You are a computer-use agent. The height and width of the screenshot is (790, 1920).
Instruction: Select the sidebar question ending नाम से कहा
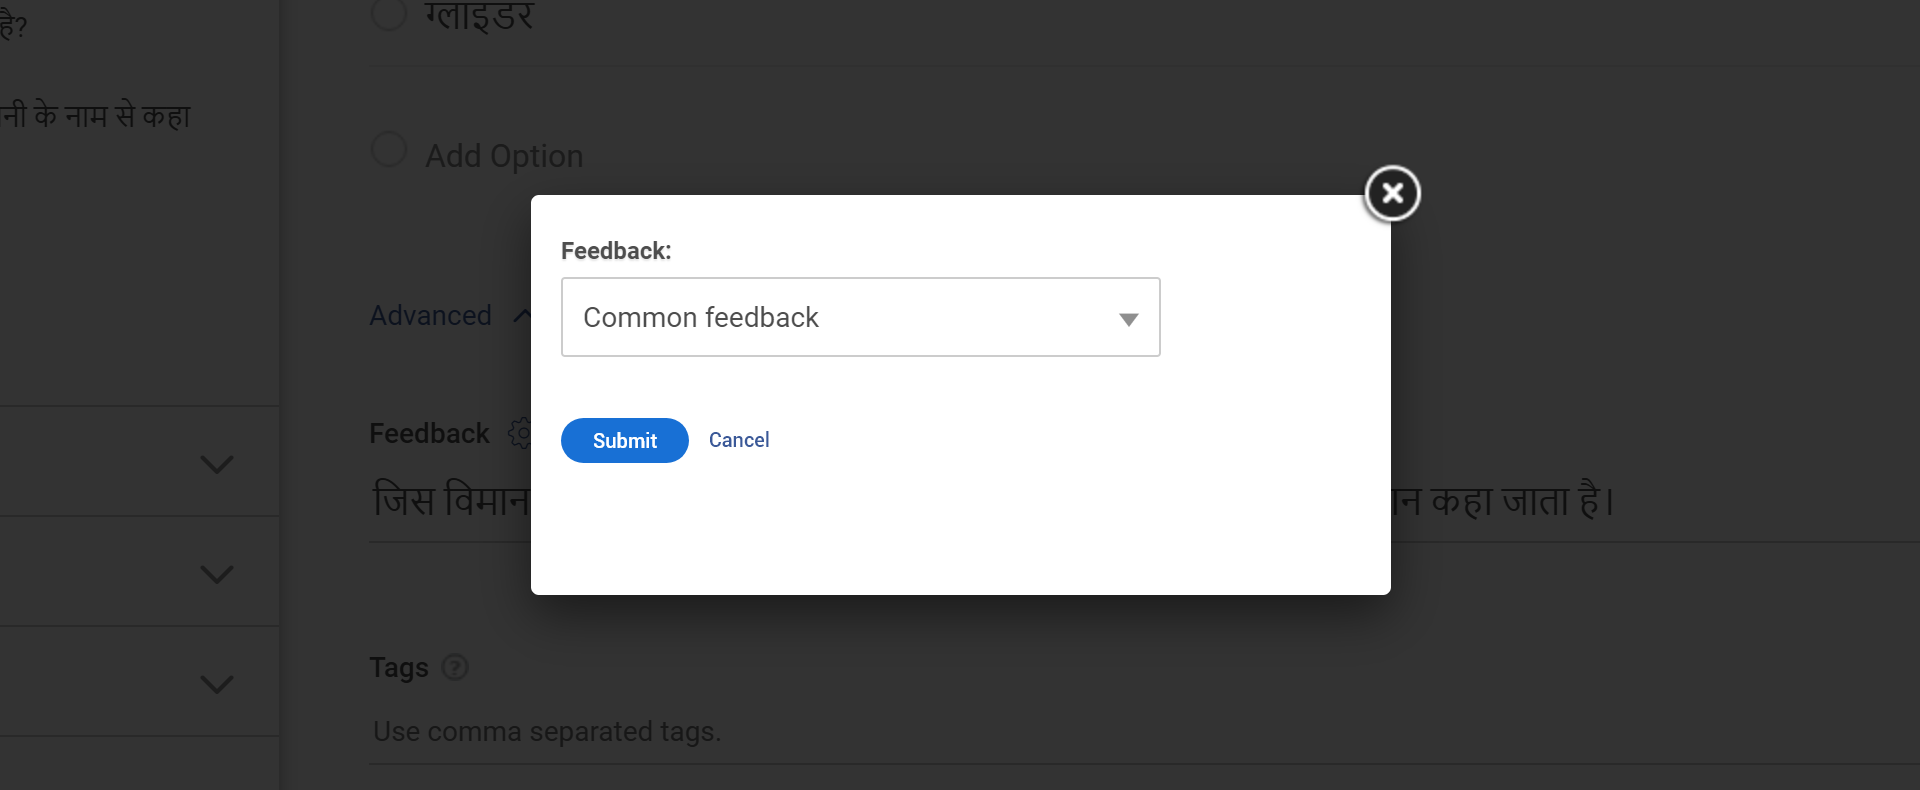[96, 116]
